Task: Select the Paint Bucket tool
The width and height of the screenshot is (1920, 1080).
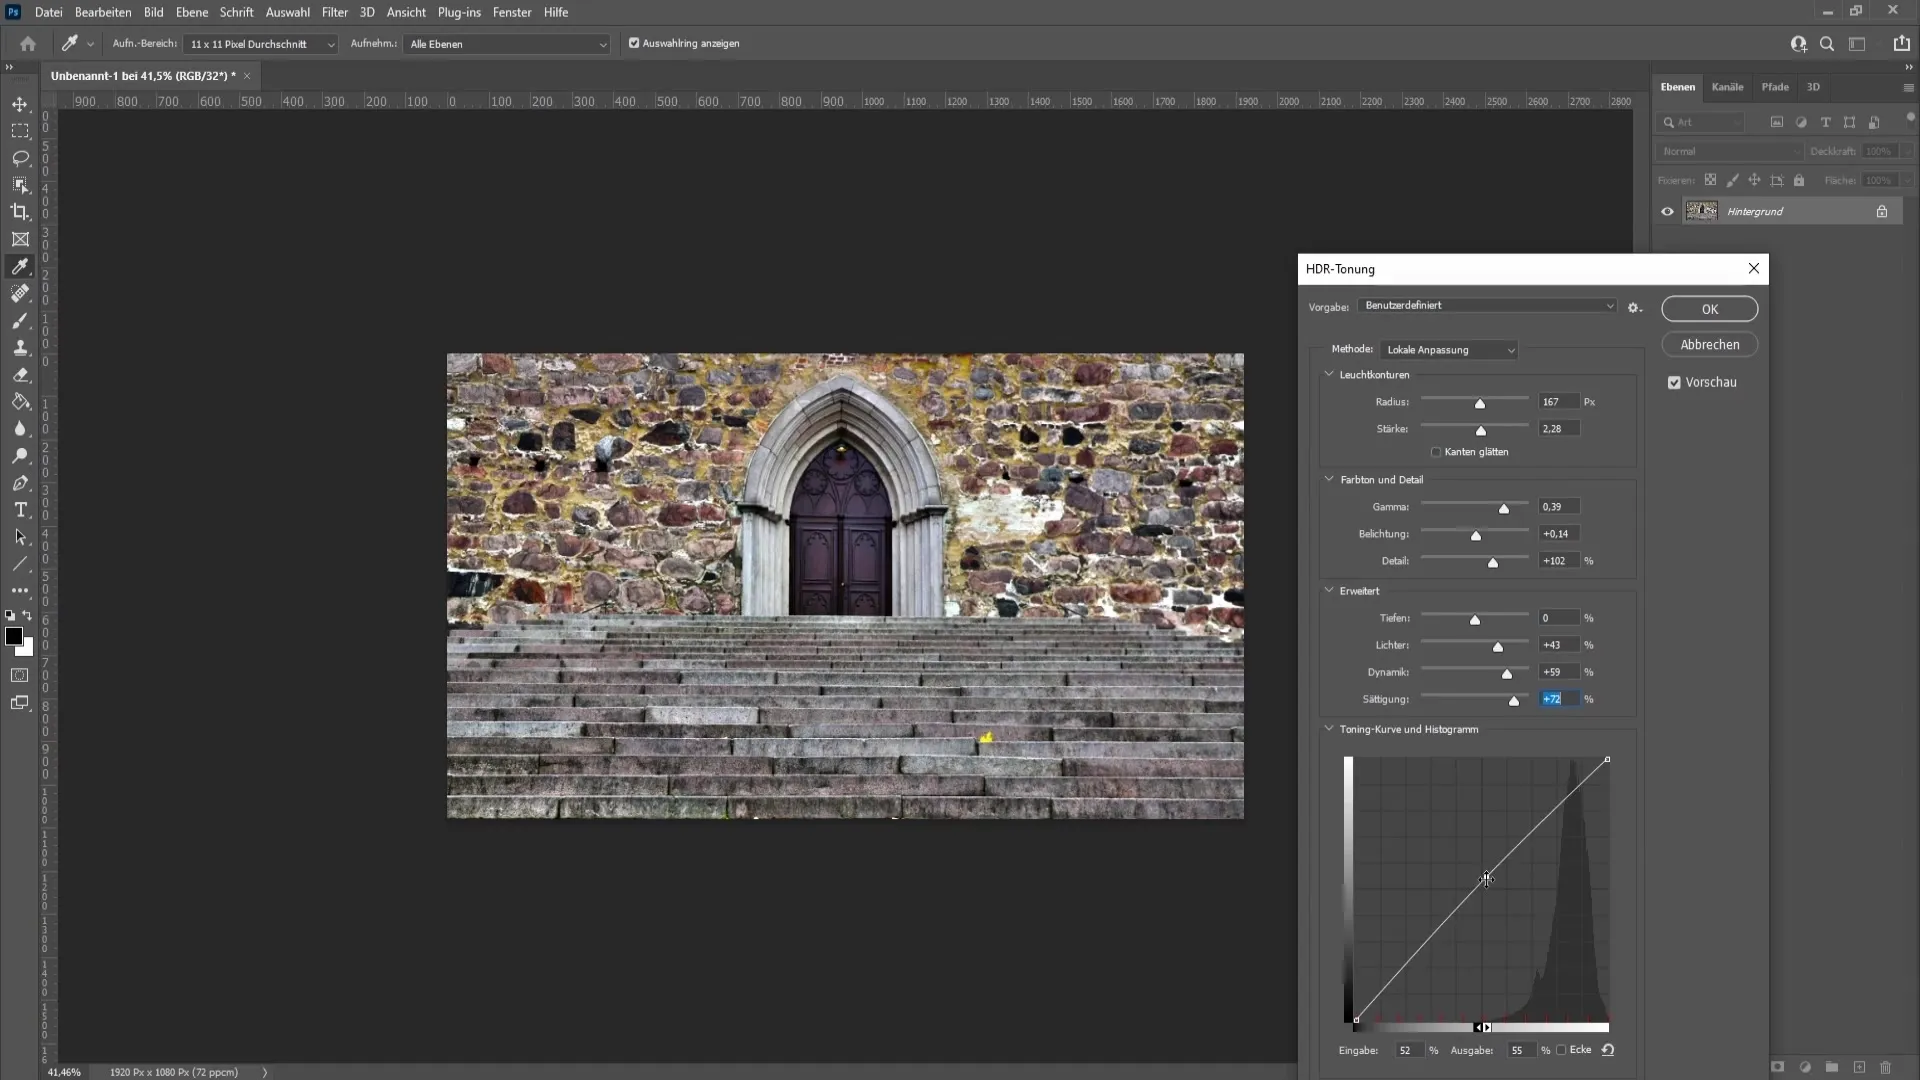Action: click(x=20, y=402)
